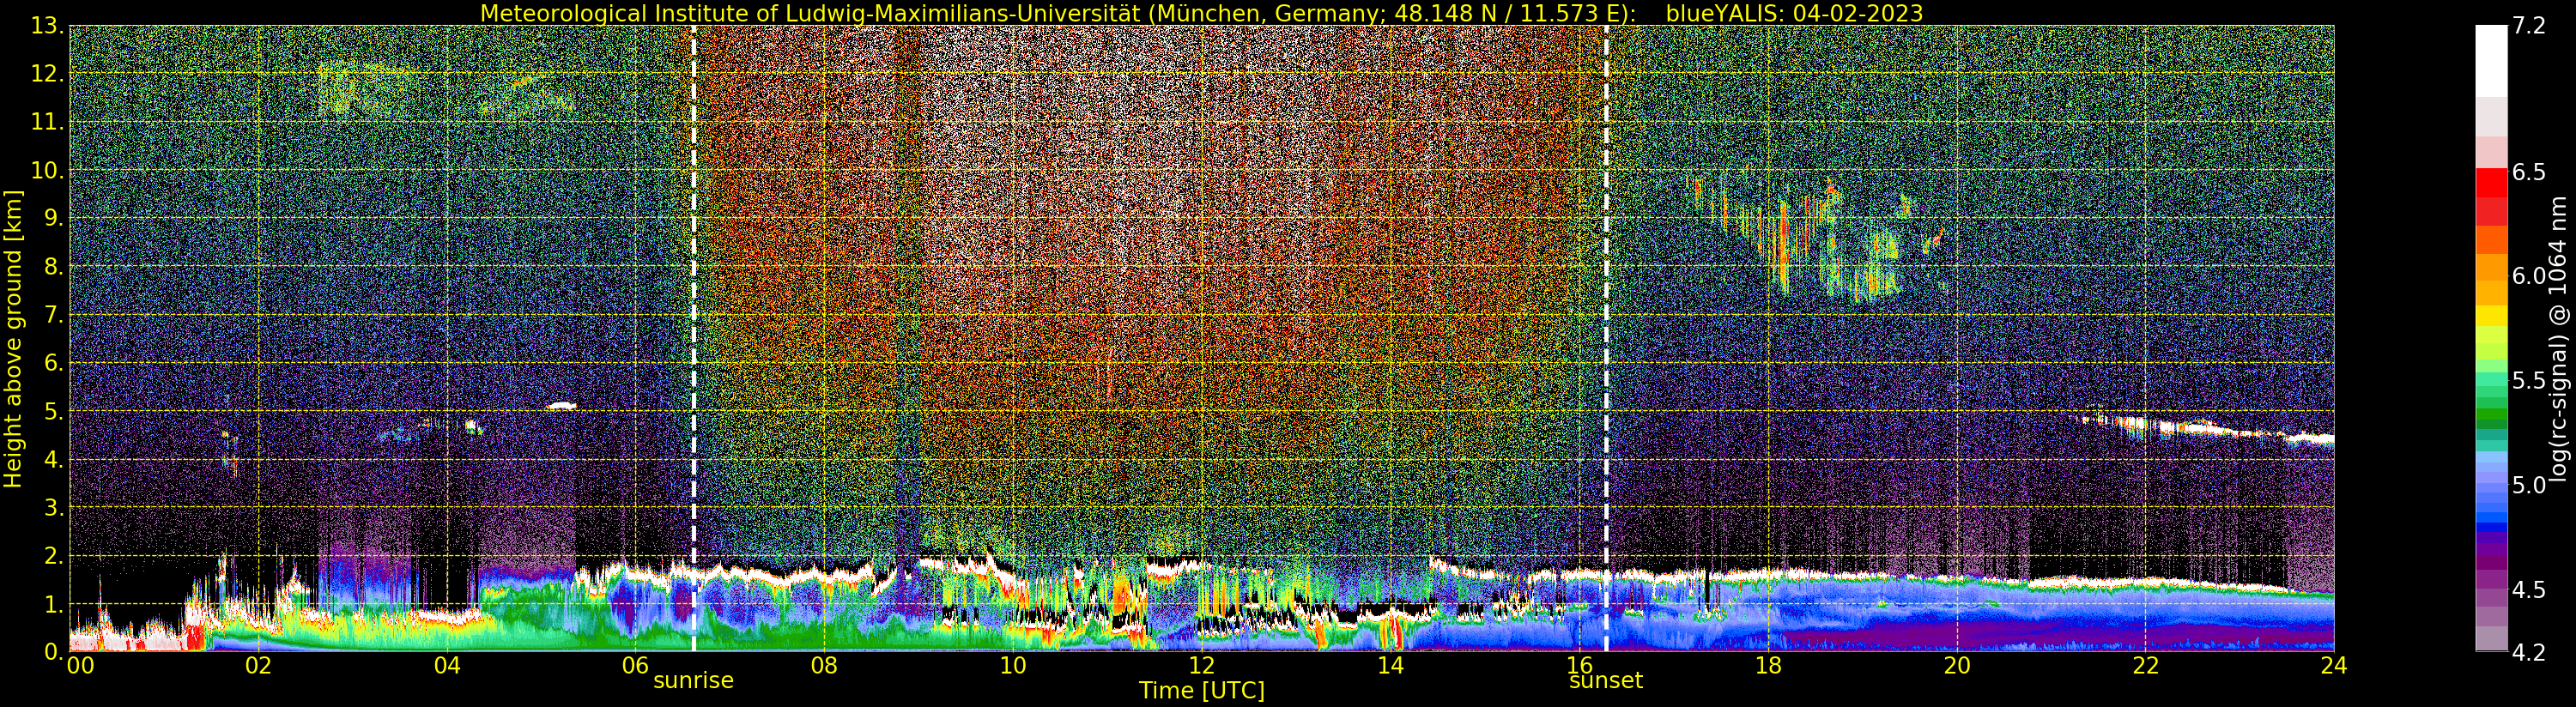Click the '06' time axis tick label
The height and width of the screenshot is (707, 2576).
tap(635, 665)
